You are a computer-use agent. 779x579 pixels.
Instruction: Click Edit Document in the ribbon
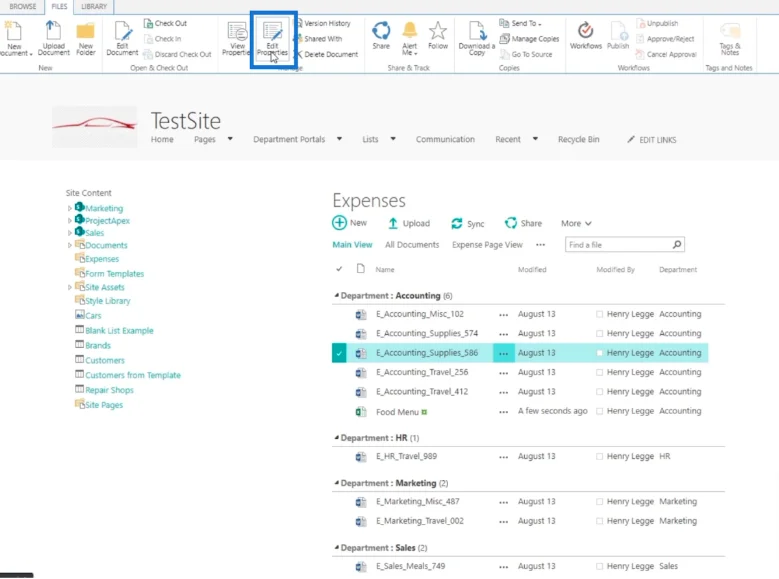tap(122, 38)
